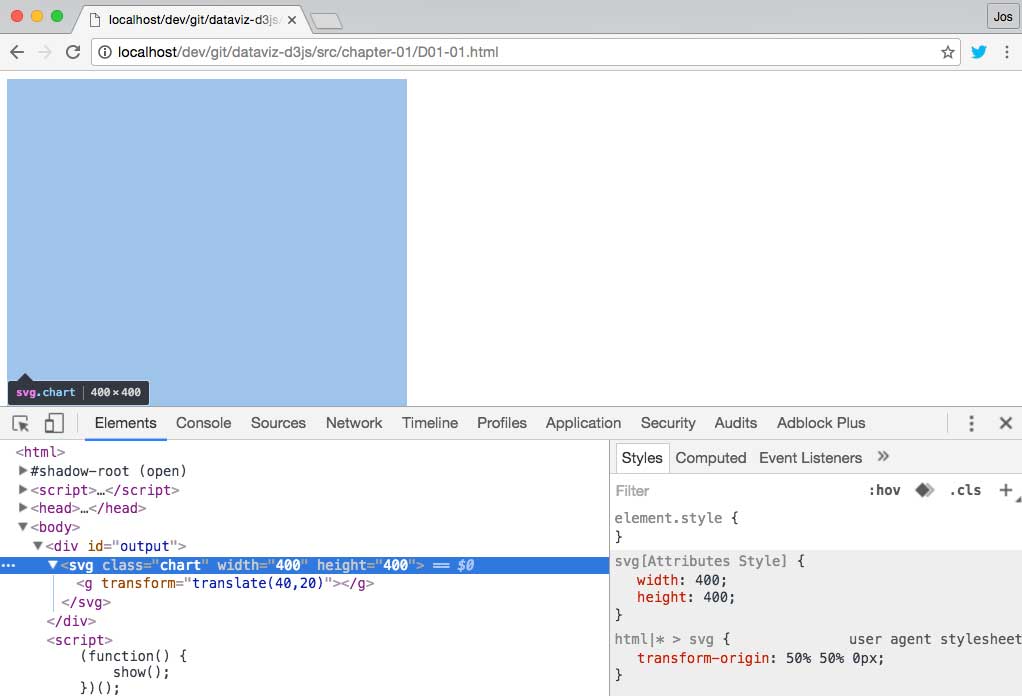Show more sidebar tabs chevron
Viewport: 1022px width, 696px height.
click(883, 457)
